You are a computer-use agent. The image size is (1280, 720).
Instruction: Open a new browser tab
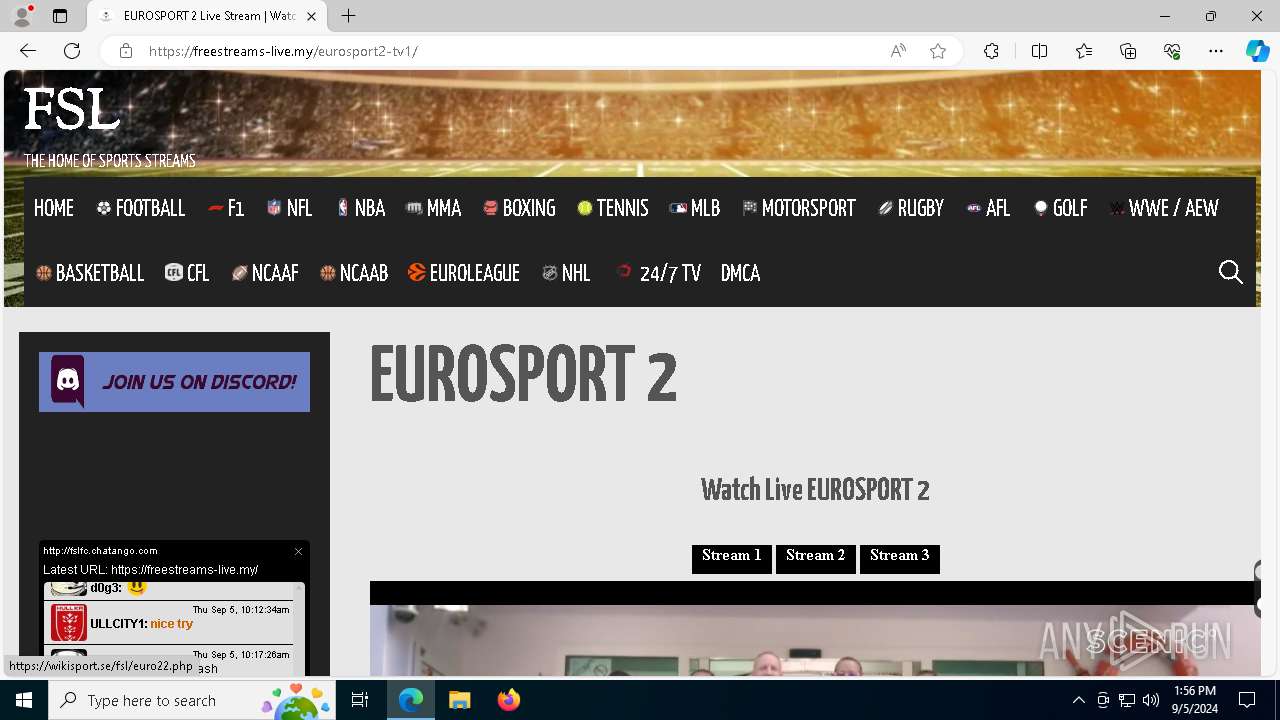point(348,16)
